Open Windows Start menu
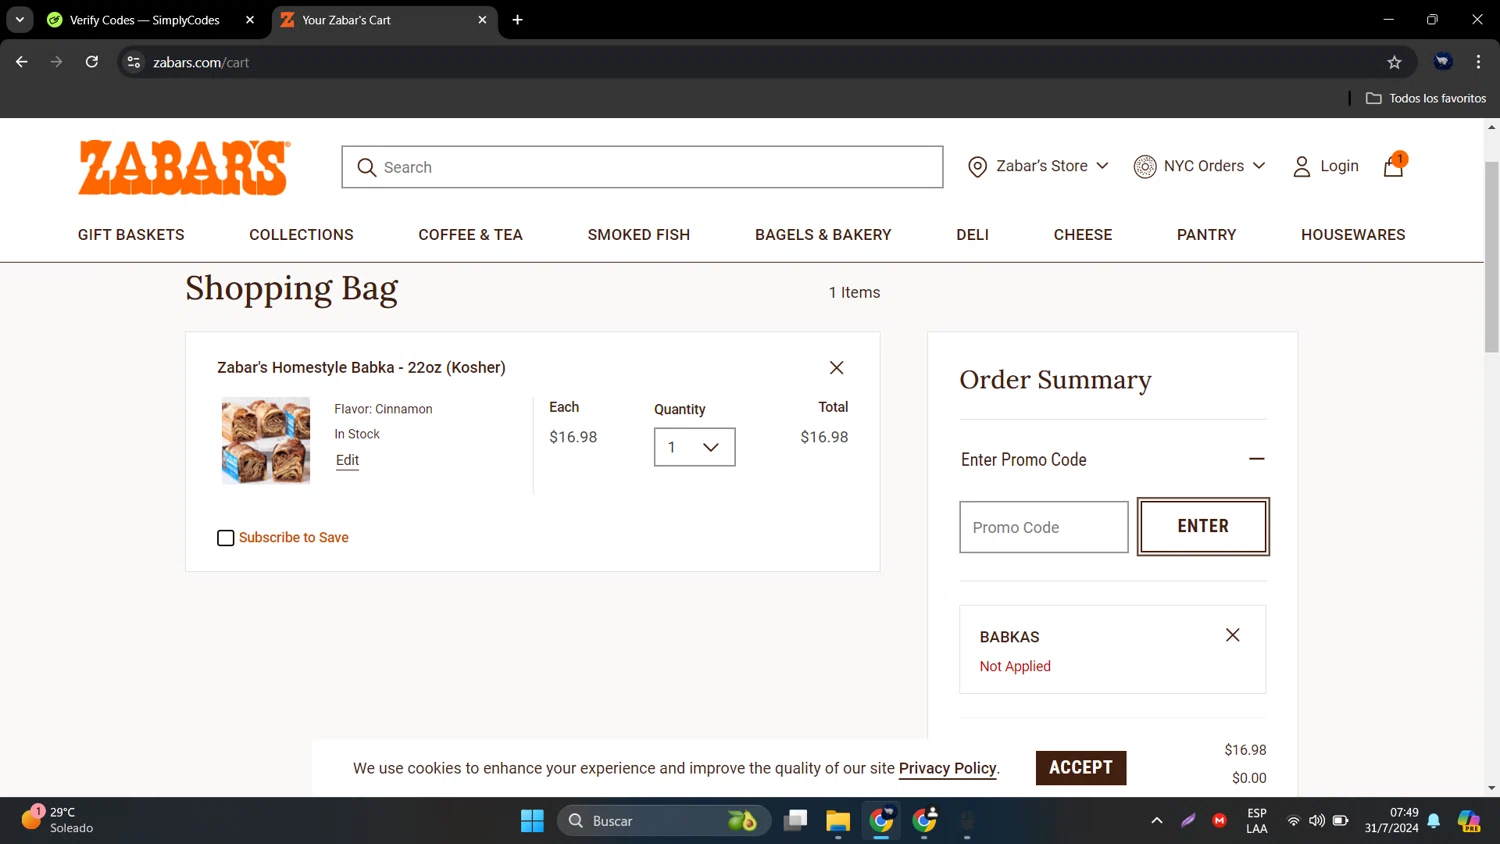The image size is (1500, 844). click(532, 821)
